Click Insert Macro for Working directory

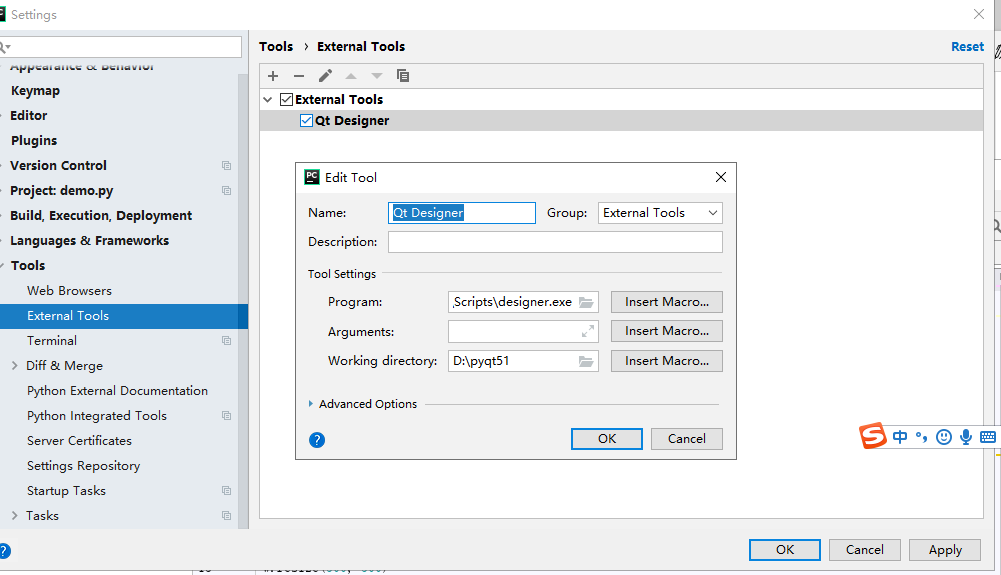tap(666, 361)
